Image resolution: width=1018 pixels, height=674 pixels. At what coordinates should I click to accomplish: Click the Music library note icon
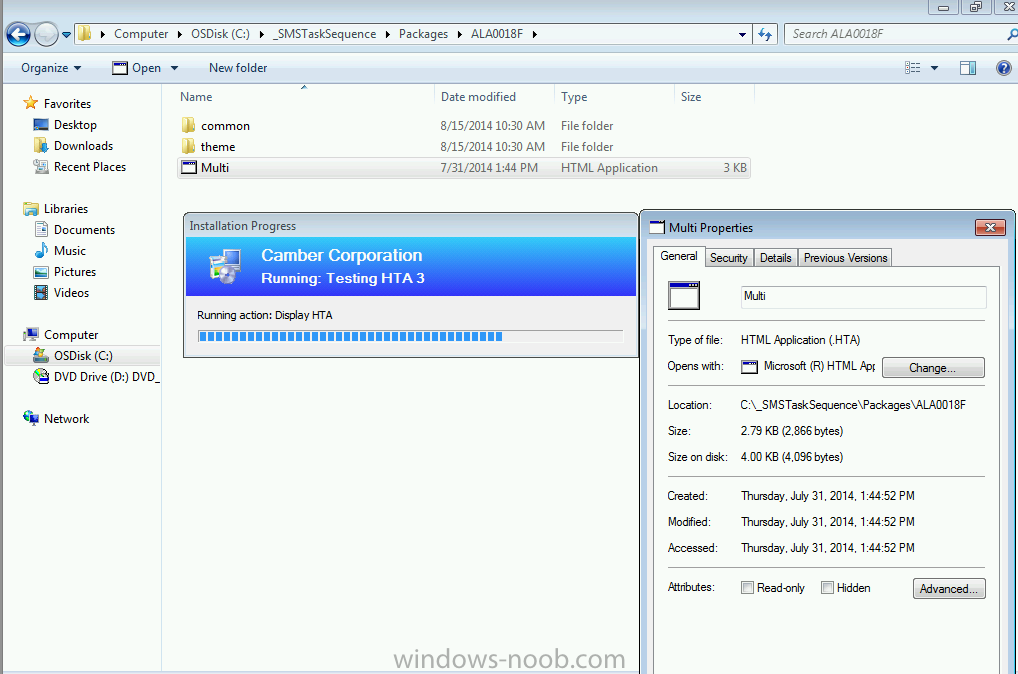pyautogui.click(x=41, y=250)
